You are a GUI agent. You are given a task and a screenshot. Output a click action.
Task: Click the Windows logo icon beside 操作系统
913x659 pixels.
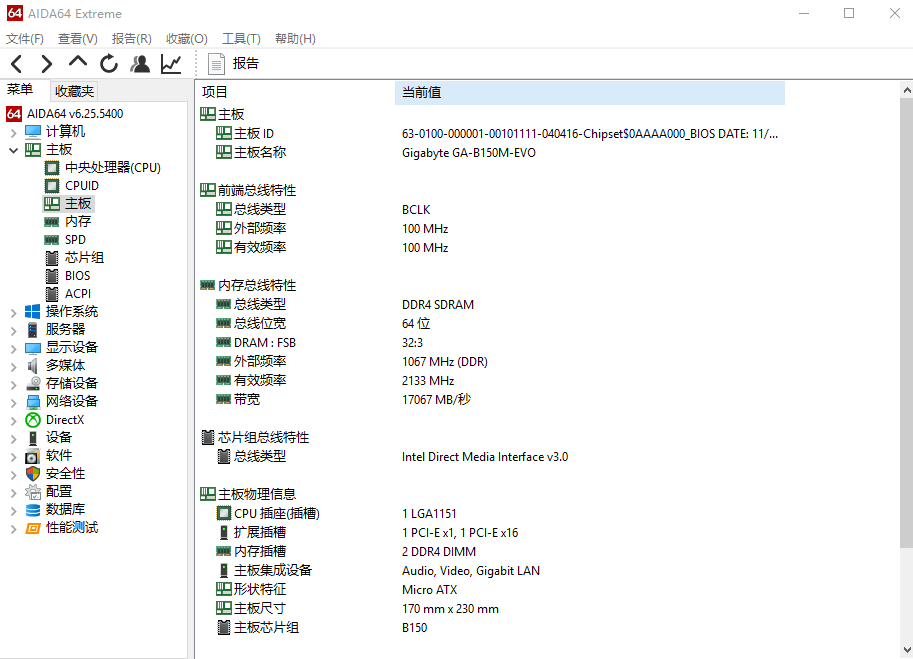pyautogui.click(x=33, y=311)
